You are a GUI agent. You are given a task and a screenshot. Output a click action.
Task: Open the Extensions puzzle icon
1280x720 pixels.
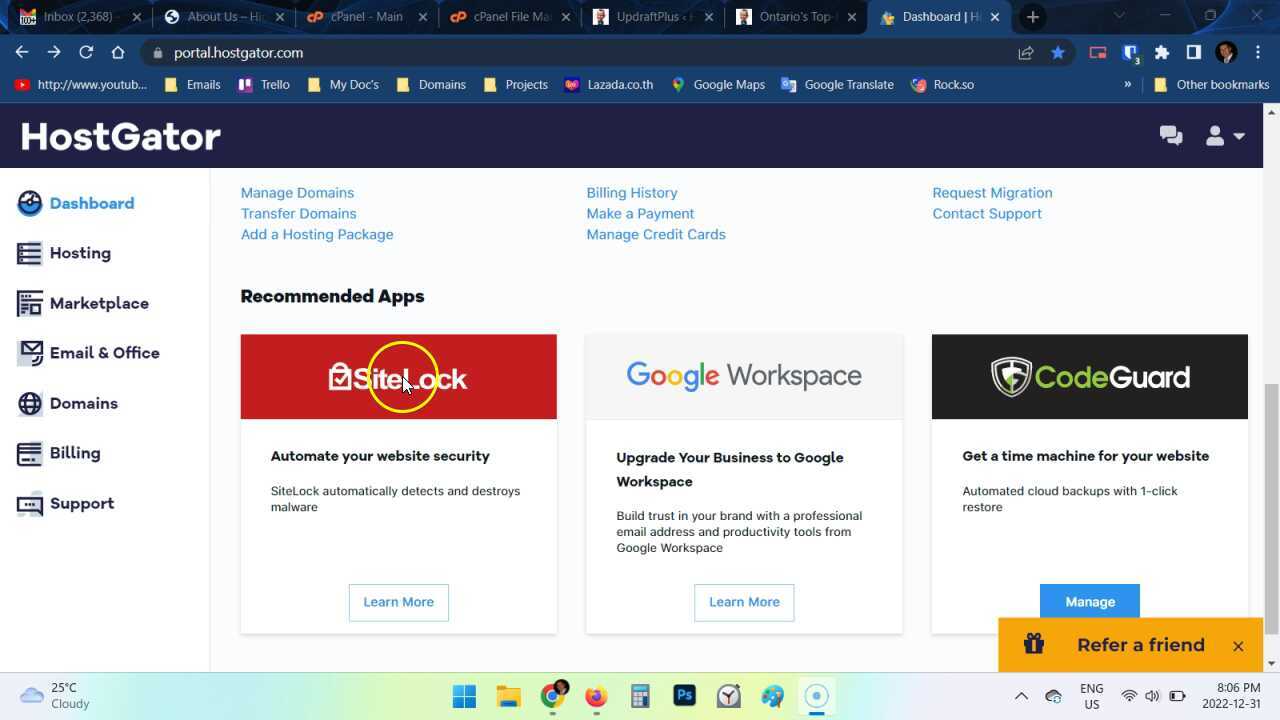tap(1162, 53)
